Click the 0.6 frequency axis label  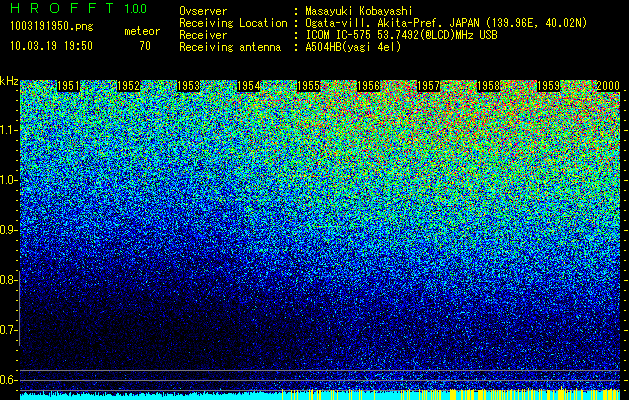click(7, 380)
